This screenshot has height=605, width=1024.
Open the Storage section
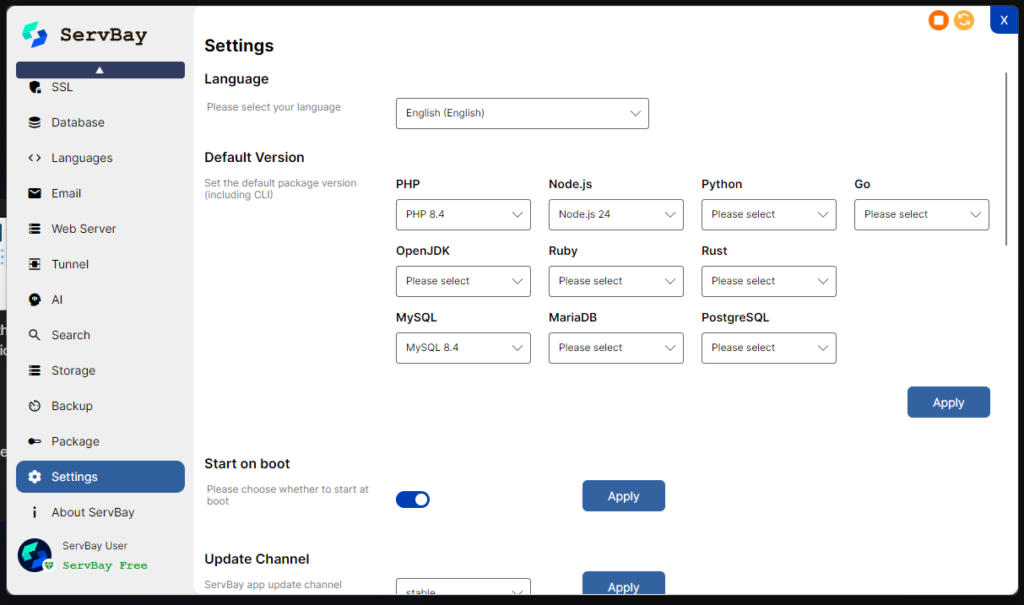(x=100, y=370)
